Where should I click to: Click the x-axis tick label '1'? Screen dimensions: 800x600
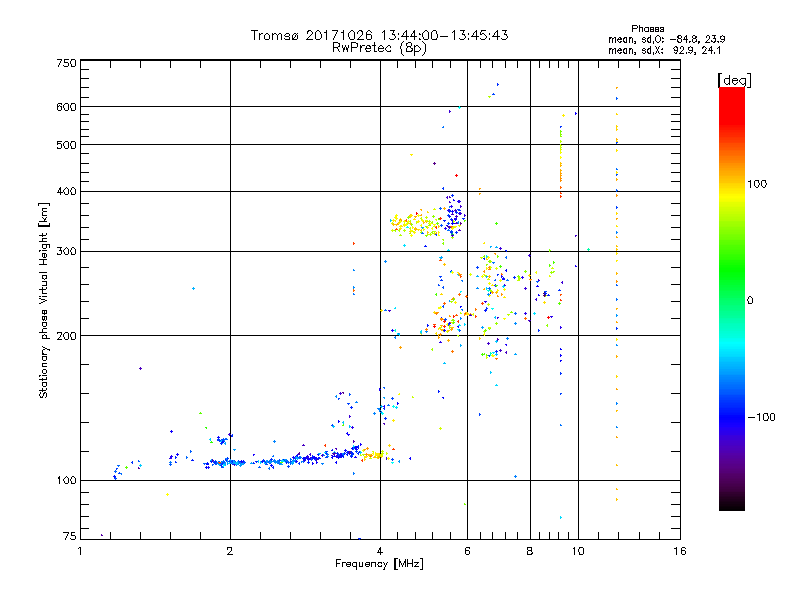coord(80,551)
